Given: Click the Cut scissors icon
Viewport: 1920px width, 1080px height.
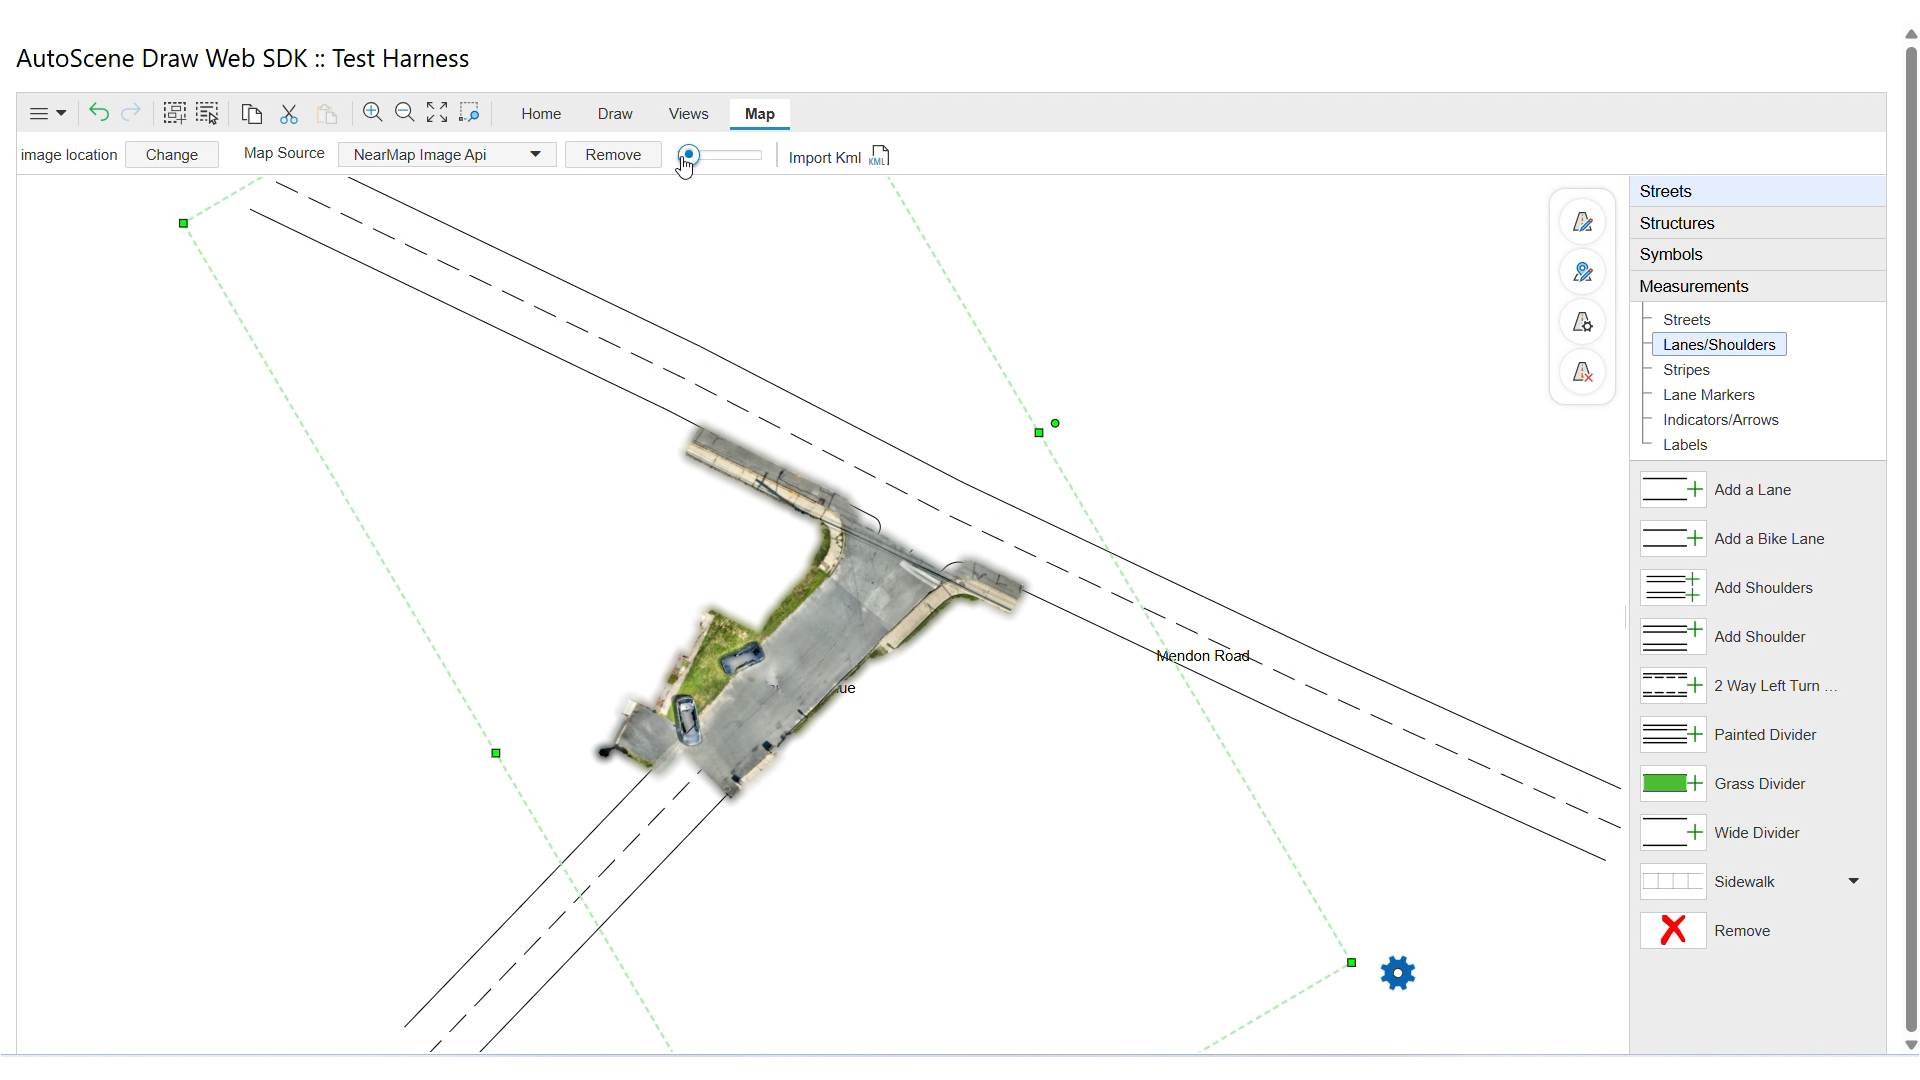Looking at the screenshot, I should coord(289,114).
